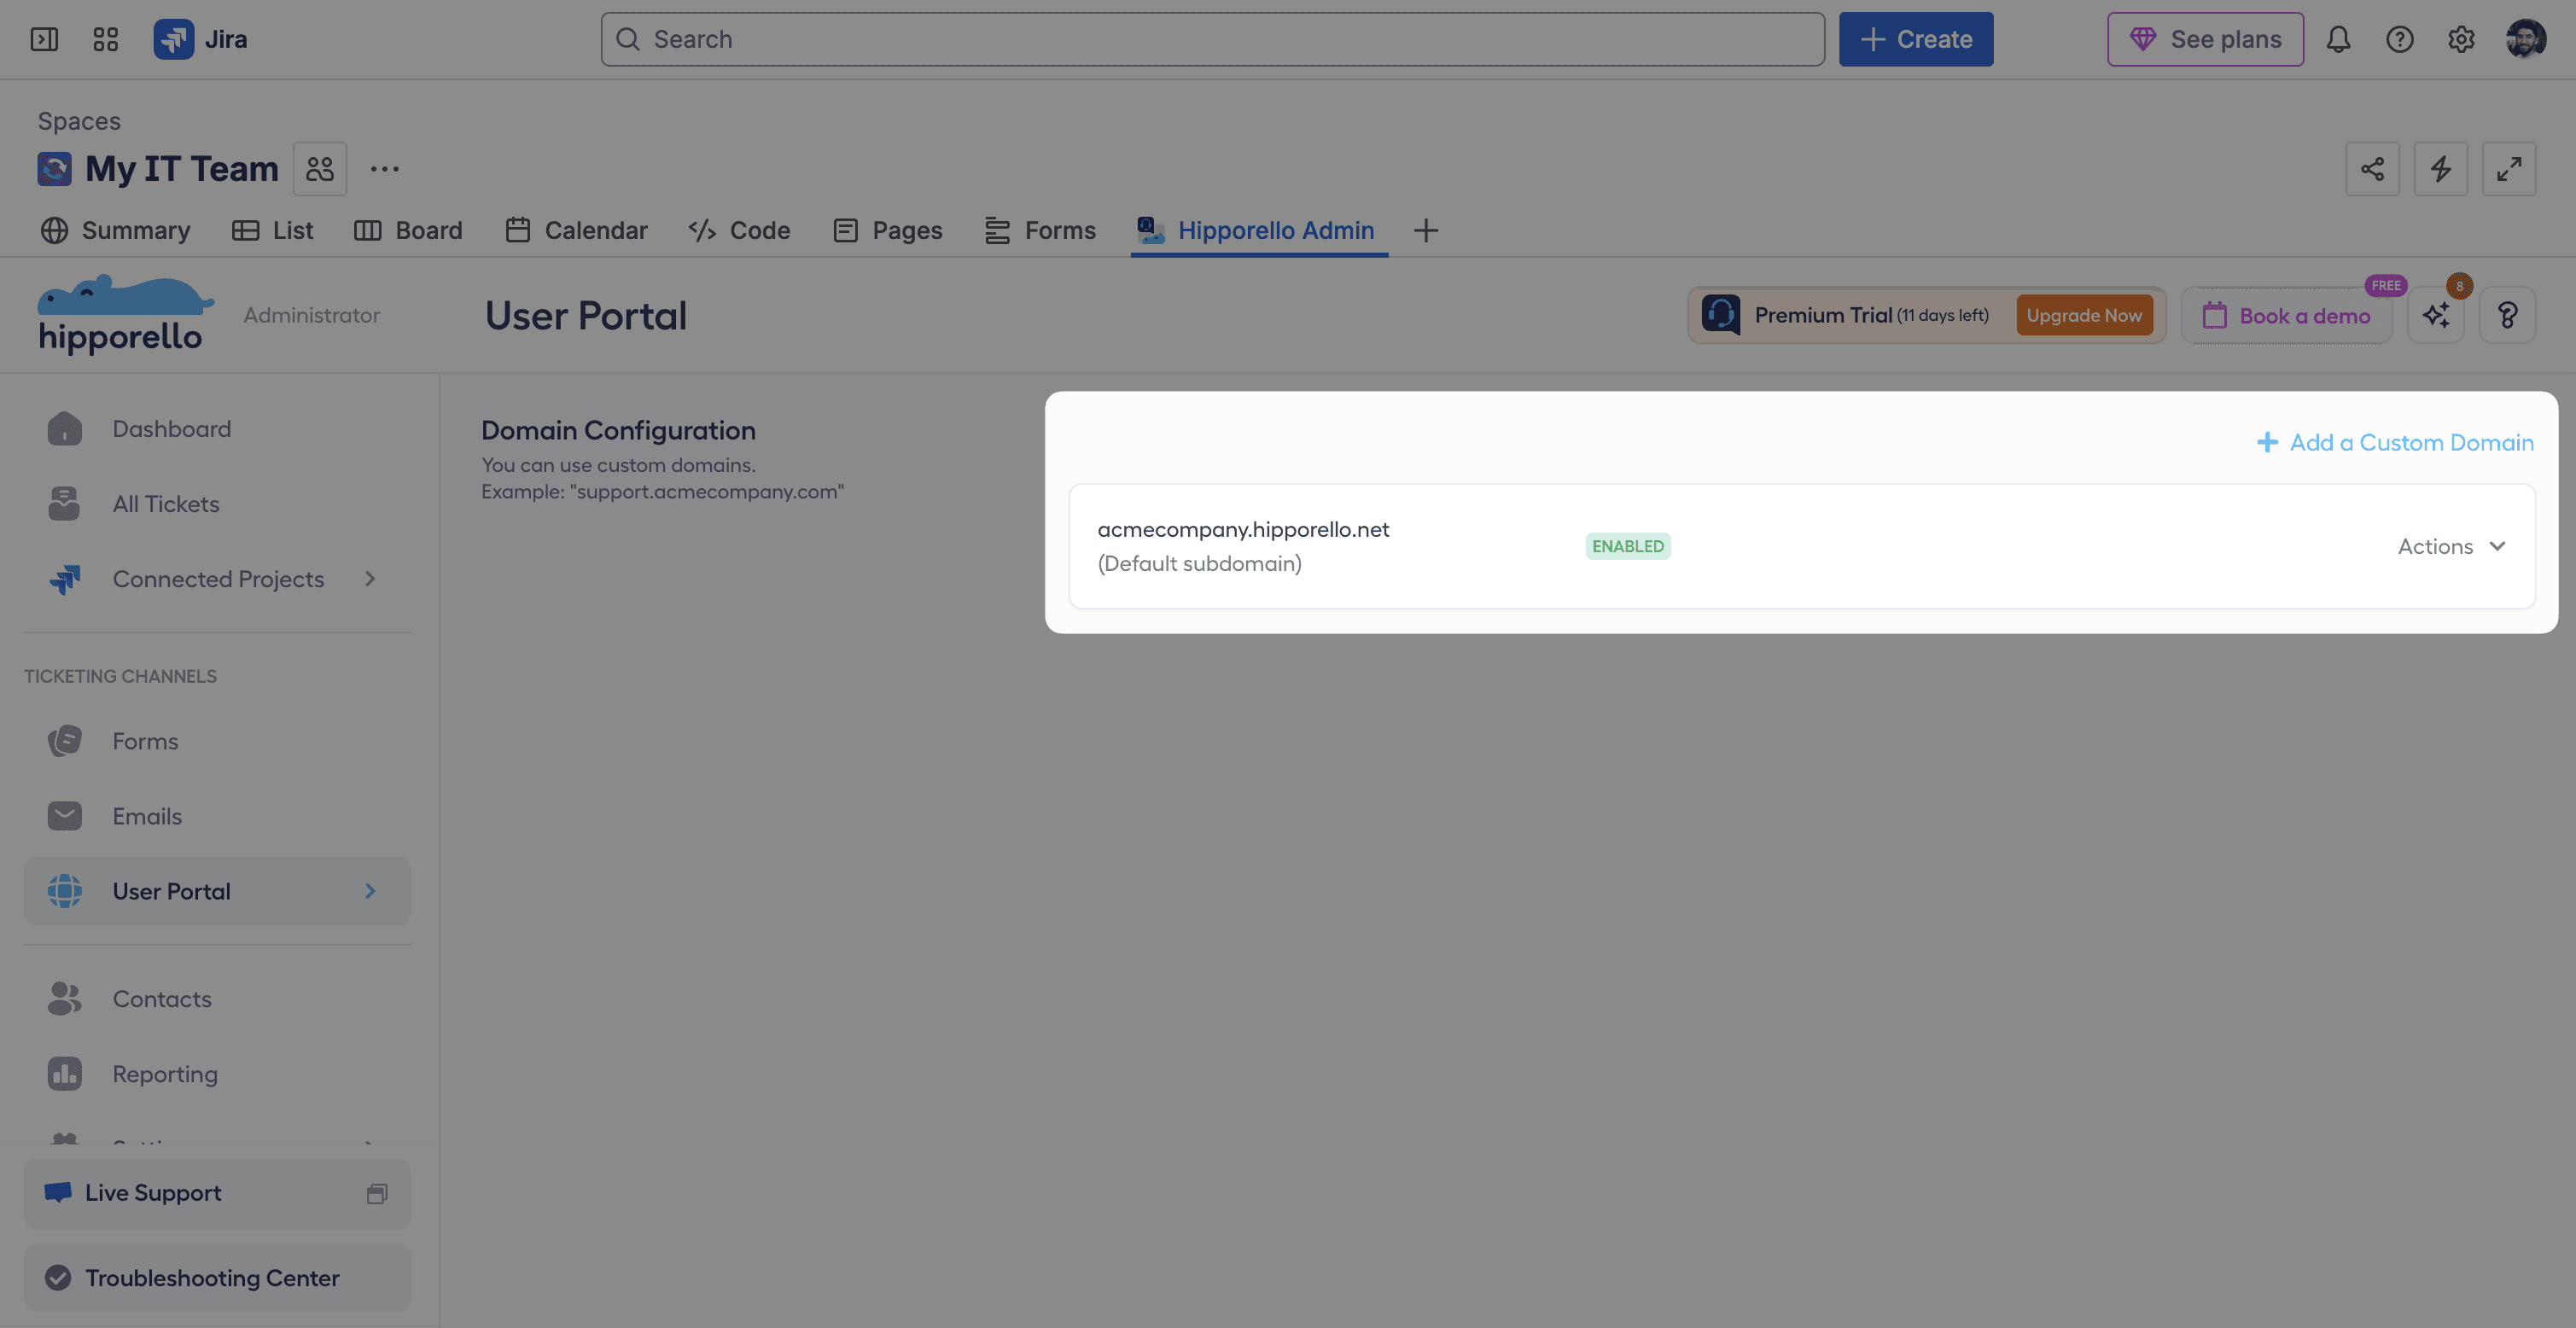The width and height of the screenshot is (2576, 1328).
Task: Click the Hipporello help question icon
Action: [2507, 316]
